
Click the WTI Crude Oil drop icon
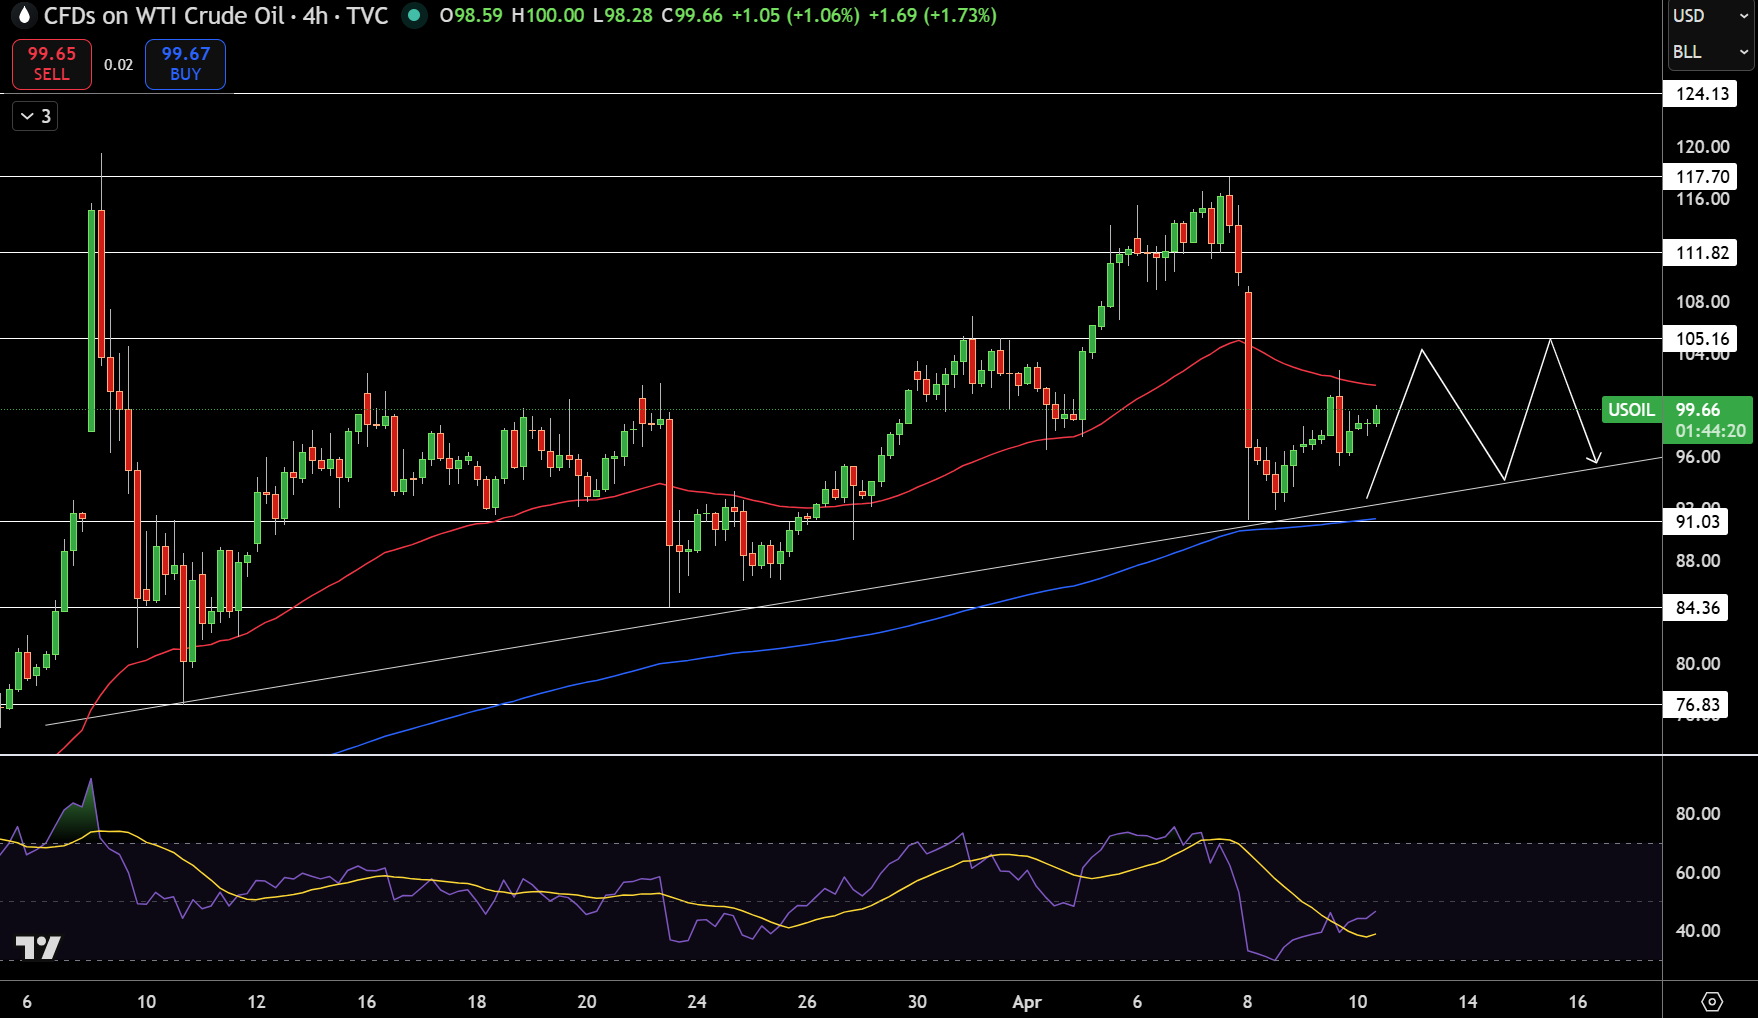pos(25,16)
